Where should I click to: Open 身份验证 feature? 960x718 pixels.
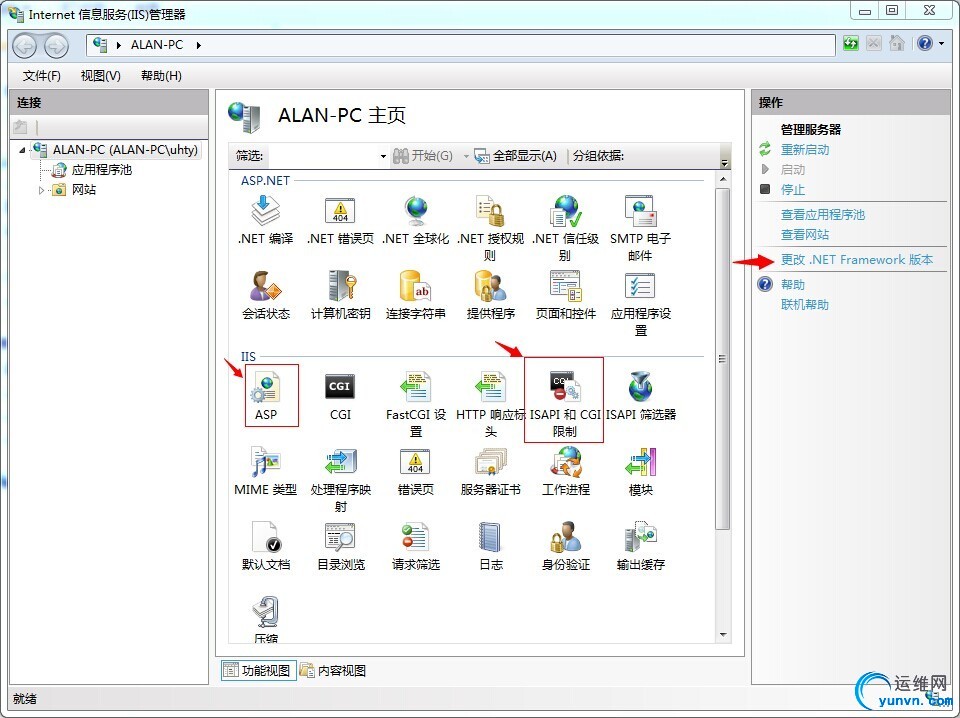[x=566, y=546]
